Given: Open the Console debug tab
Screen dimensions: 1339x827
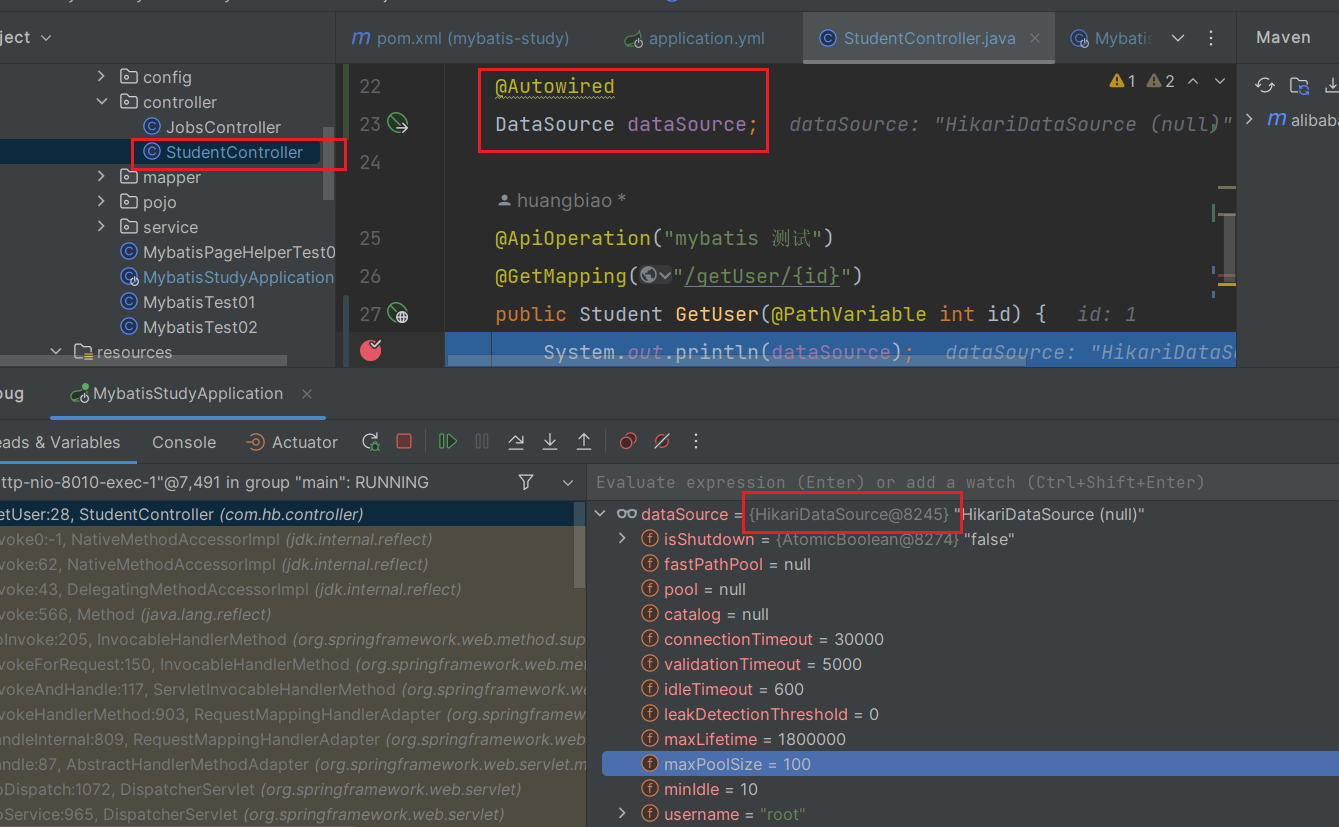Looking at the screenshot, I should coord(184,442).
